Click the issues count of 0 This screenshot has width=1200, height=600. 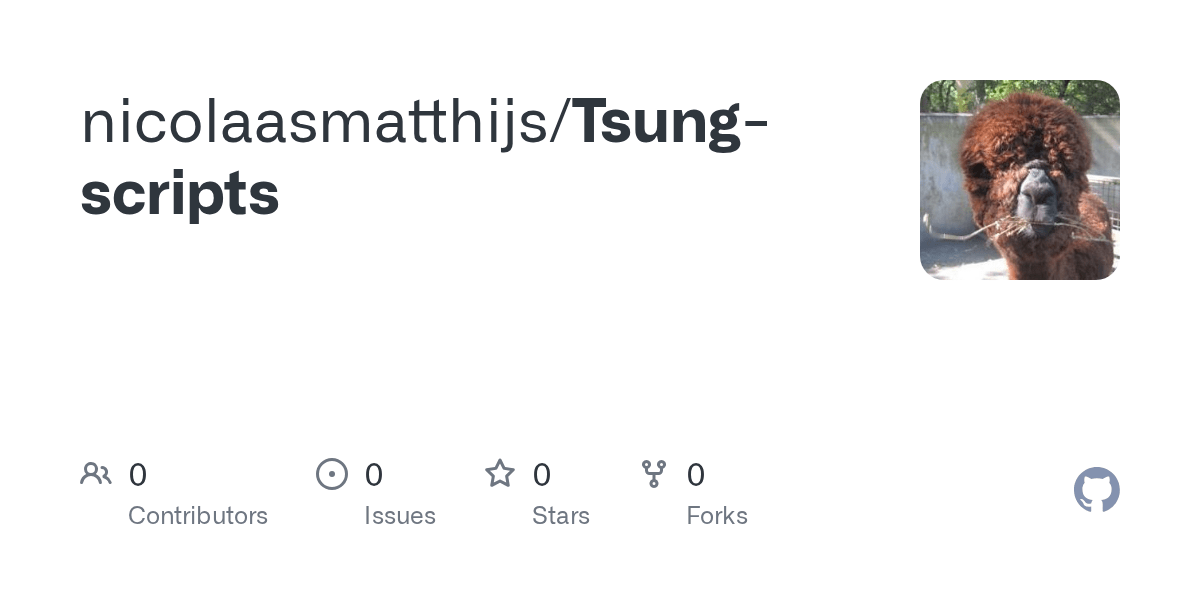click(x=374, y=475)
